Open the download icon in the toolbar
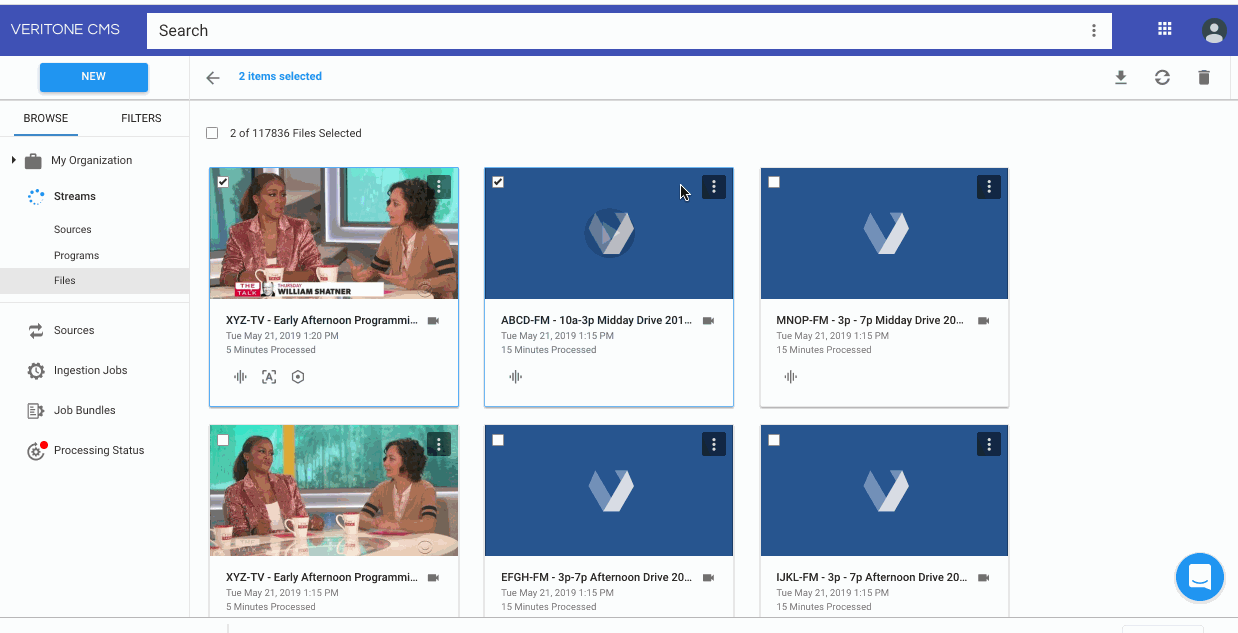Screen dimensions: 1238x633 [x=1121, y=77]
